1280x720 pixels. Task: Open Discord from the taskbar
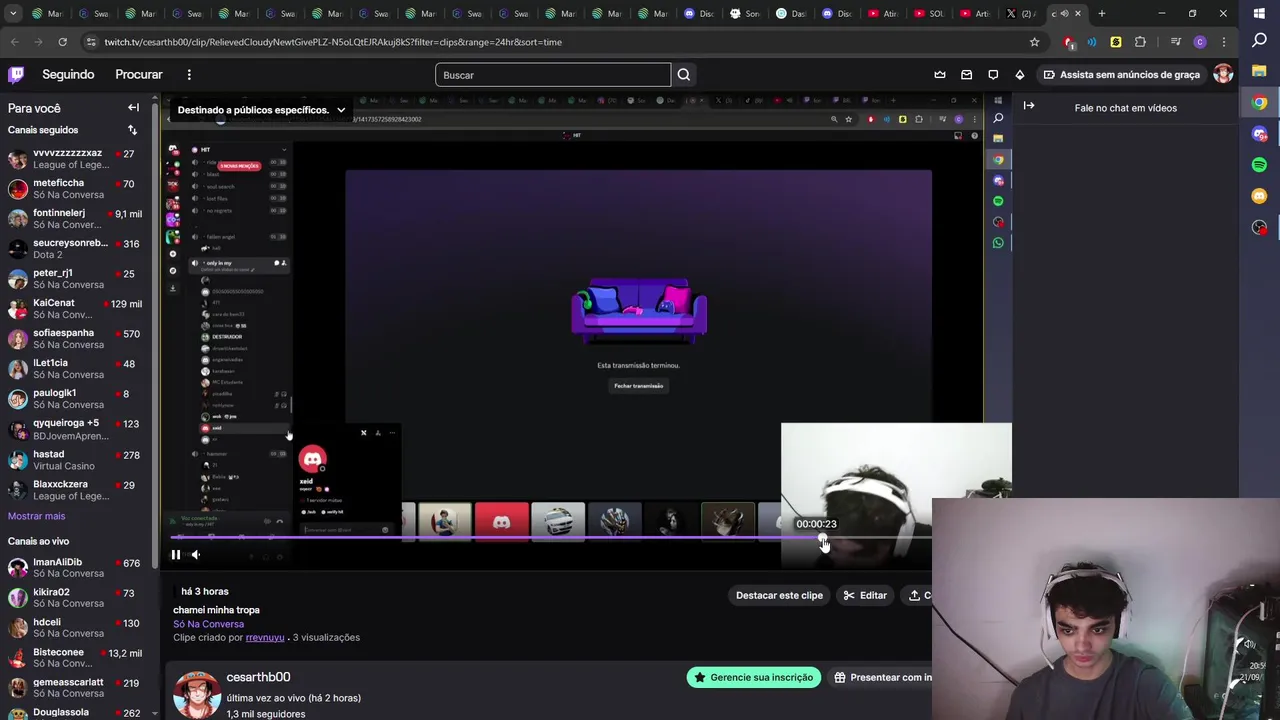(x=1259, y=133)
